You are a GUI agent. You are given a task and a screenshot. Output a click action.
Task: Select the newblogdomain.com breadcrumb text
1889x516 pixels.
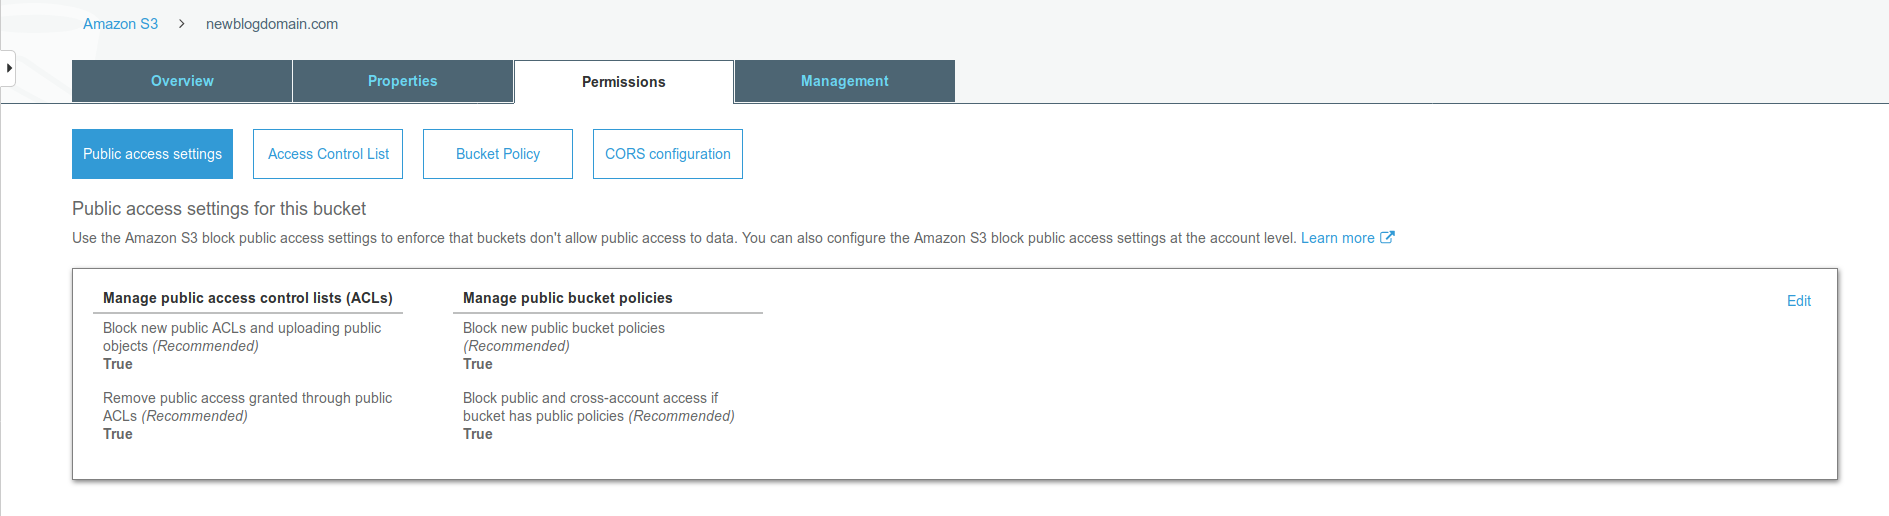[272, 24]
